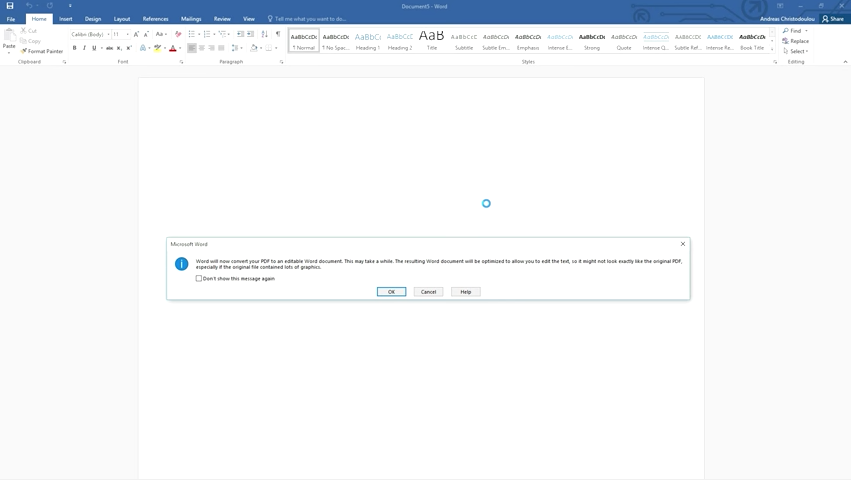Screen dimensions: 851x480
Task: Open the font size dropdown
Action: (127, 34)
